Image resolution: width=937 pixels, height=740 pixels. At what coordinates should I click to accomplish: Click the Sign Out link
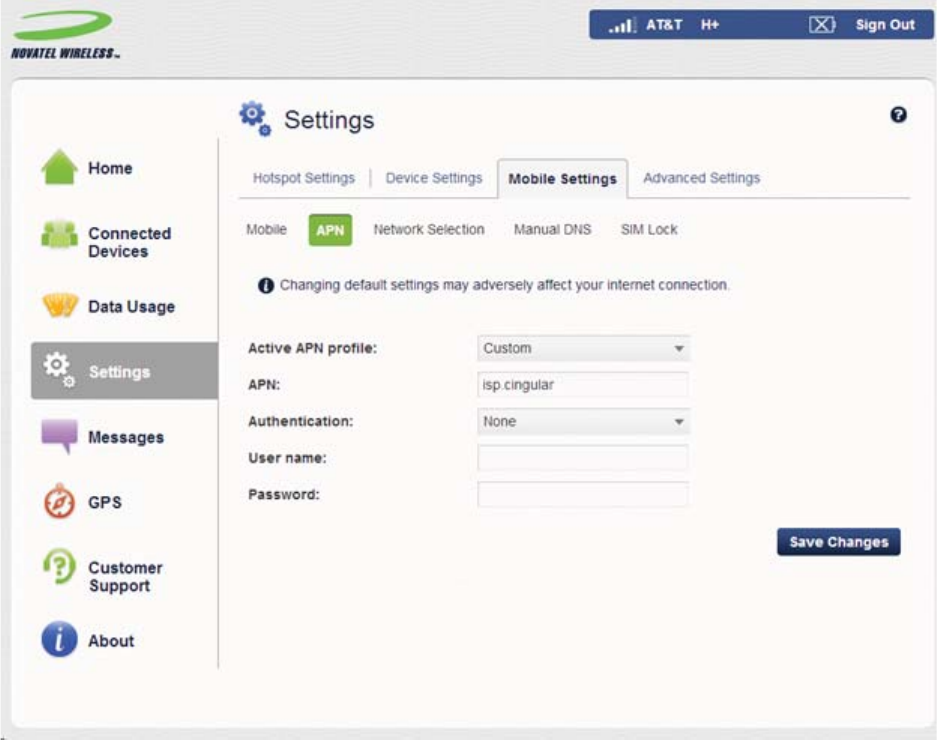[x=885, y=25]
